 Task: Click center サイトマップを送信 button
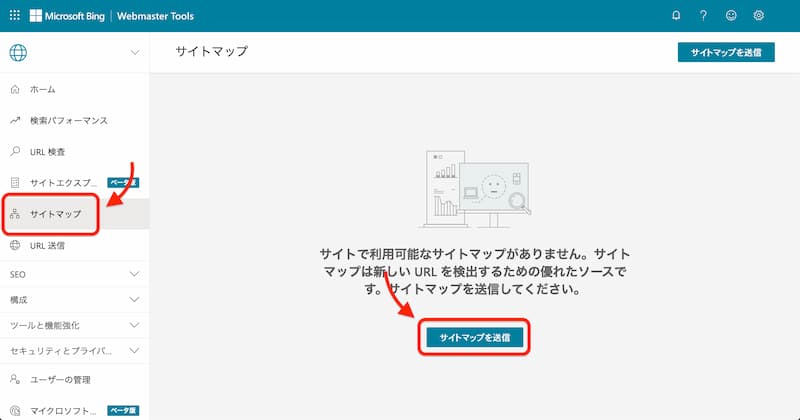coord(474,337)
